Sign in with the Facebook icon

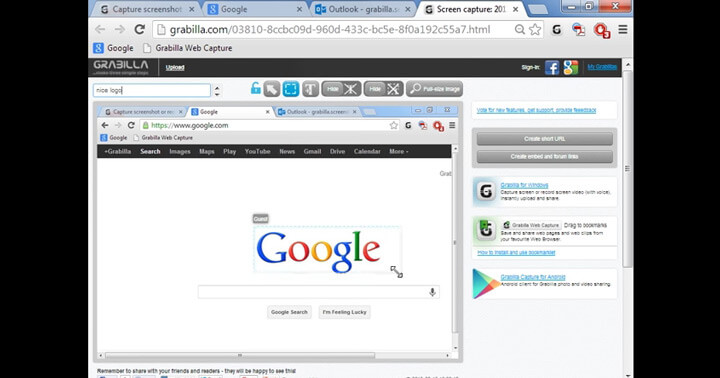click(551, 68)
